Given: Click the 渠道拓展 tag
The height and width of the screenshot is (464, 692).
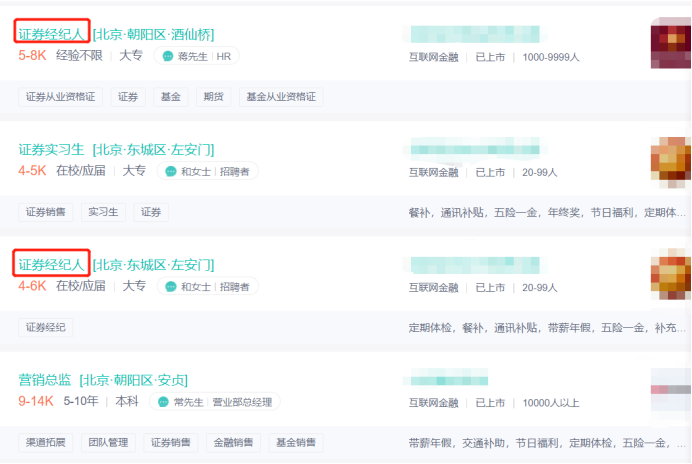Looking at the screenshot, I should pyautogui.click(x=46, y=443).
